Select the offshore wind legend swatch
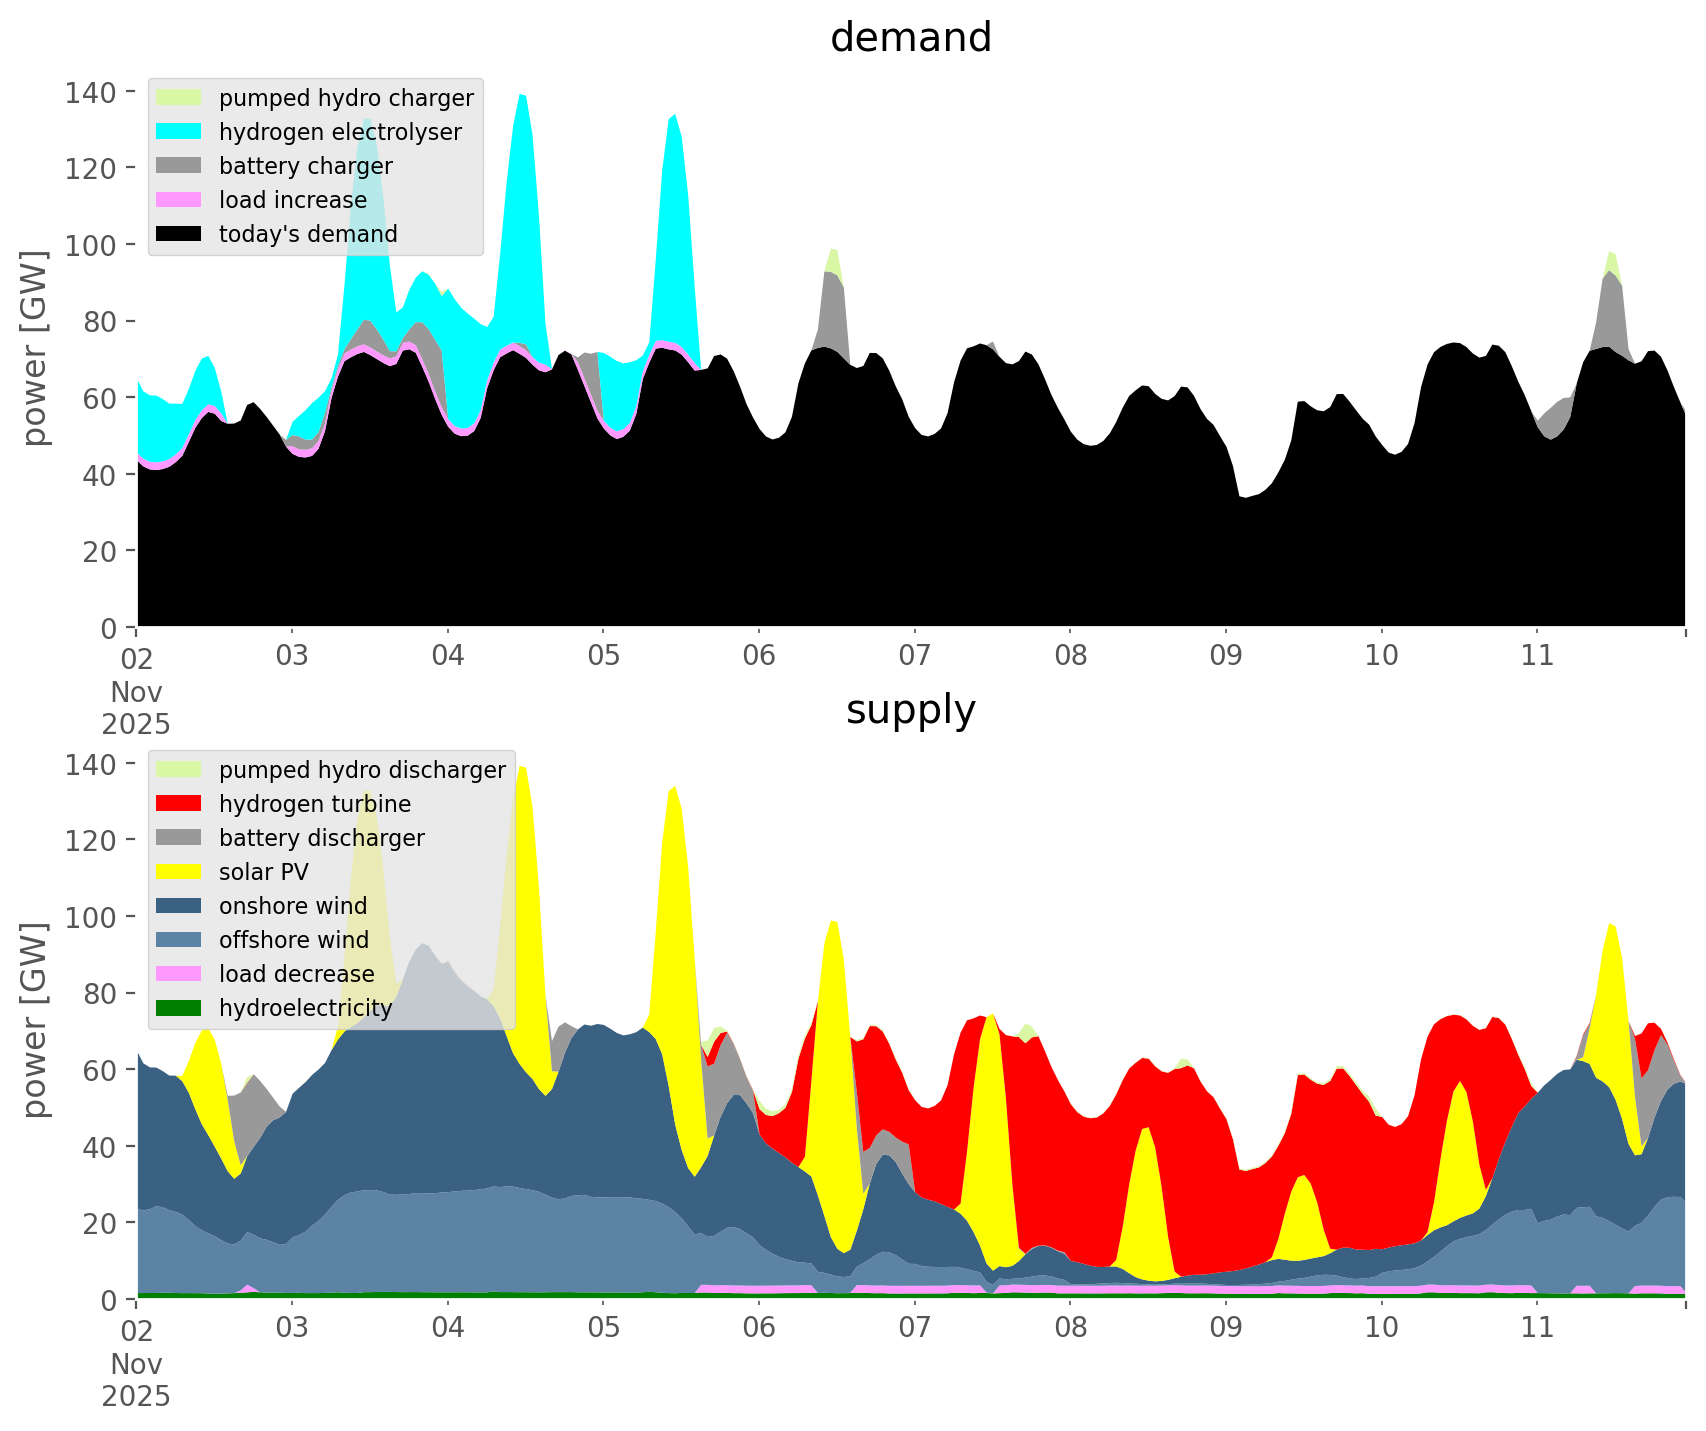 click(x=179, y=940)
